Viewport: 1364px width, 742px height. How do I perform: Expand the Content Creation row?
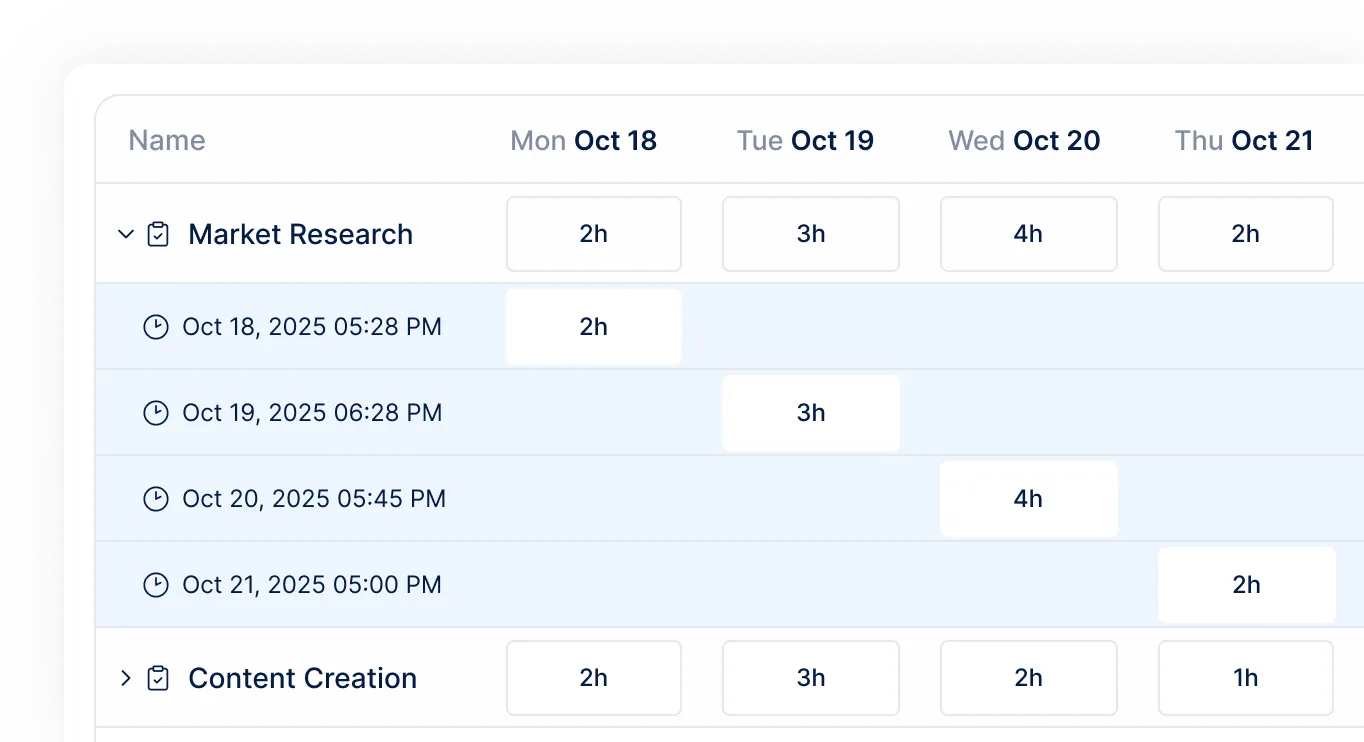pos(126,678)
